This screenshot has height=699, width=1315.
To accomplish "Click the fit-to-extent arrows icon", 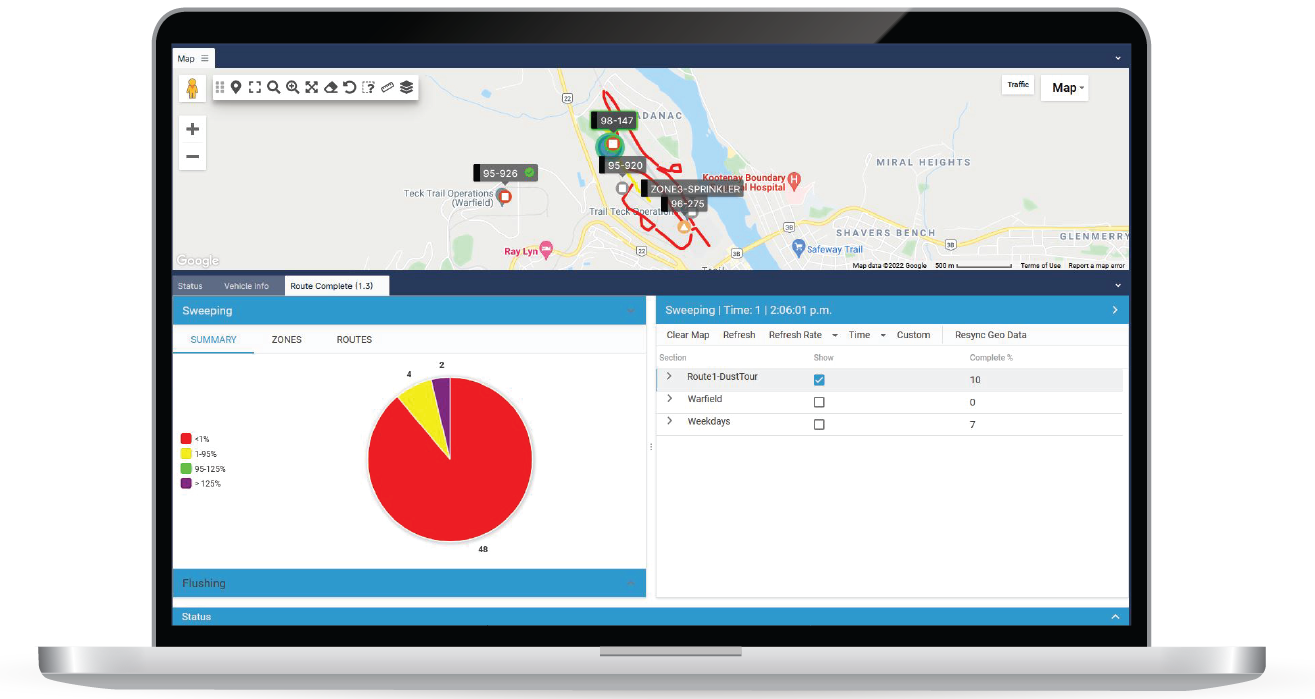I will 311,88.
